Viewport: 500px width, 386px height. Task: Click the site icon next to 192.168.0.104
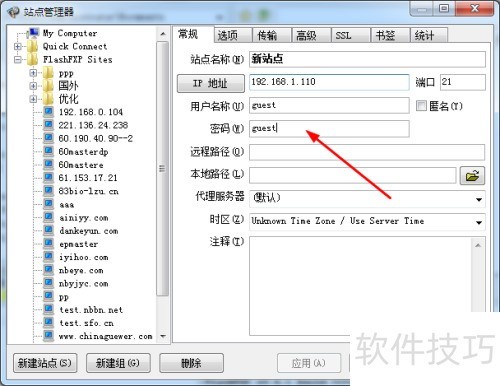point(48,111)
